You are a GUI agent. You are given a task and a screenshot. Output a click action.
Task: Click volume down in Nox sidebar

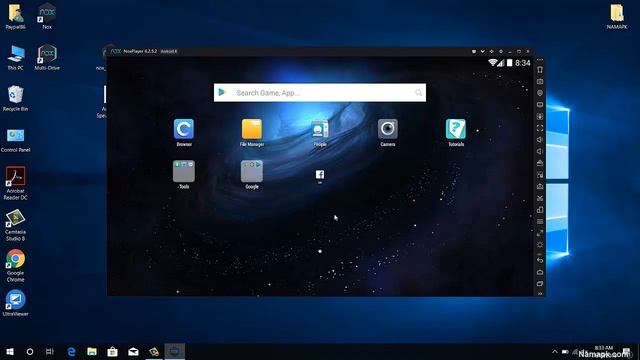coord(540,151)
